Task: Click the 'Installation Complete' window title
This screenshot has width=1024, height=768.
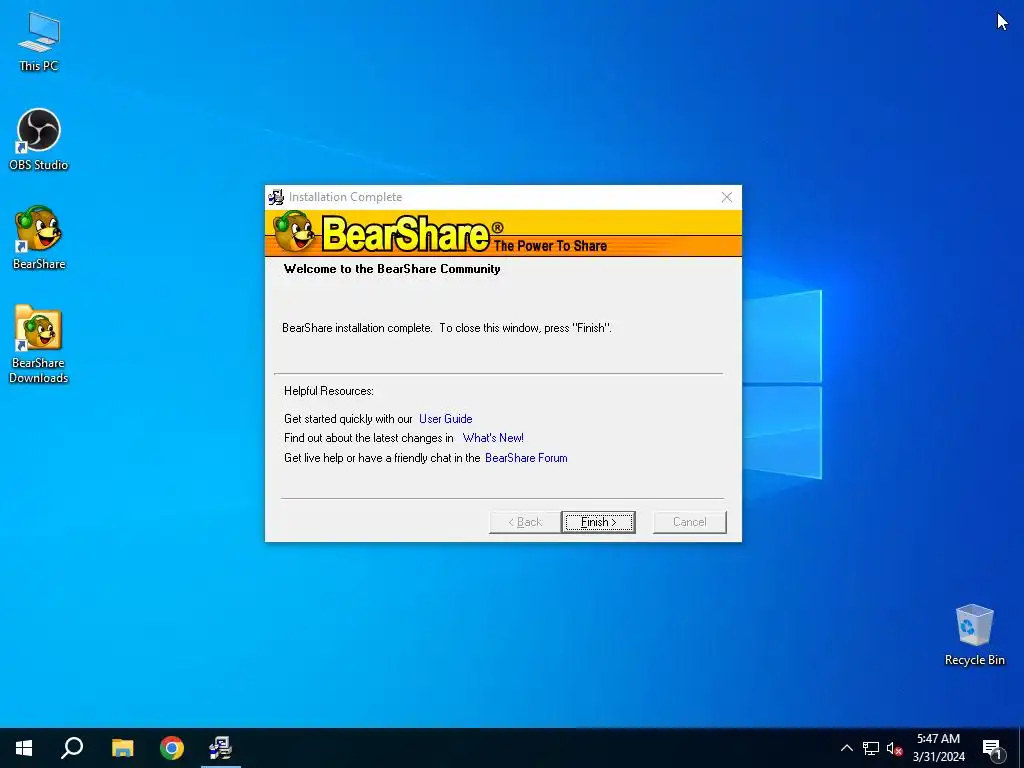Action: pos(345,197)
